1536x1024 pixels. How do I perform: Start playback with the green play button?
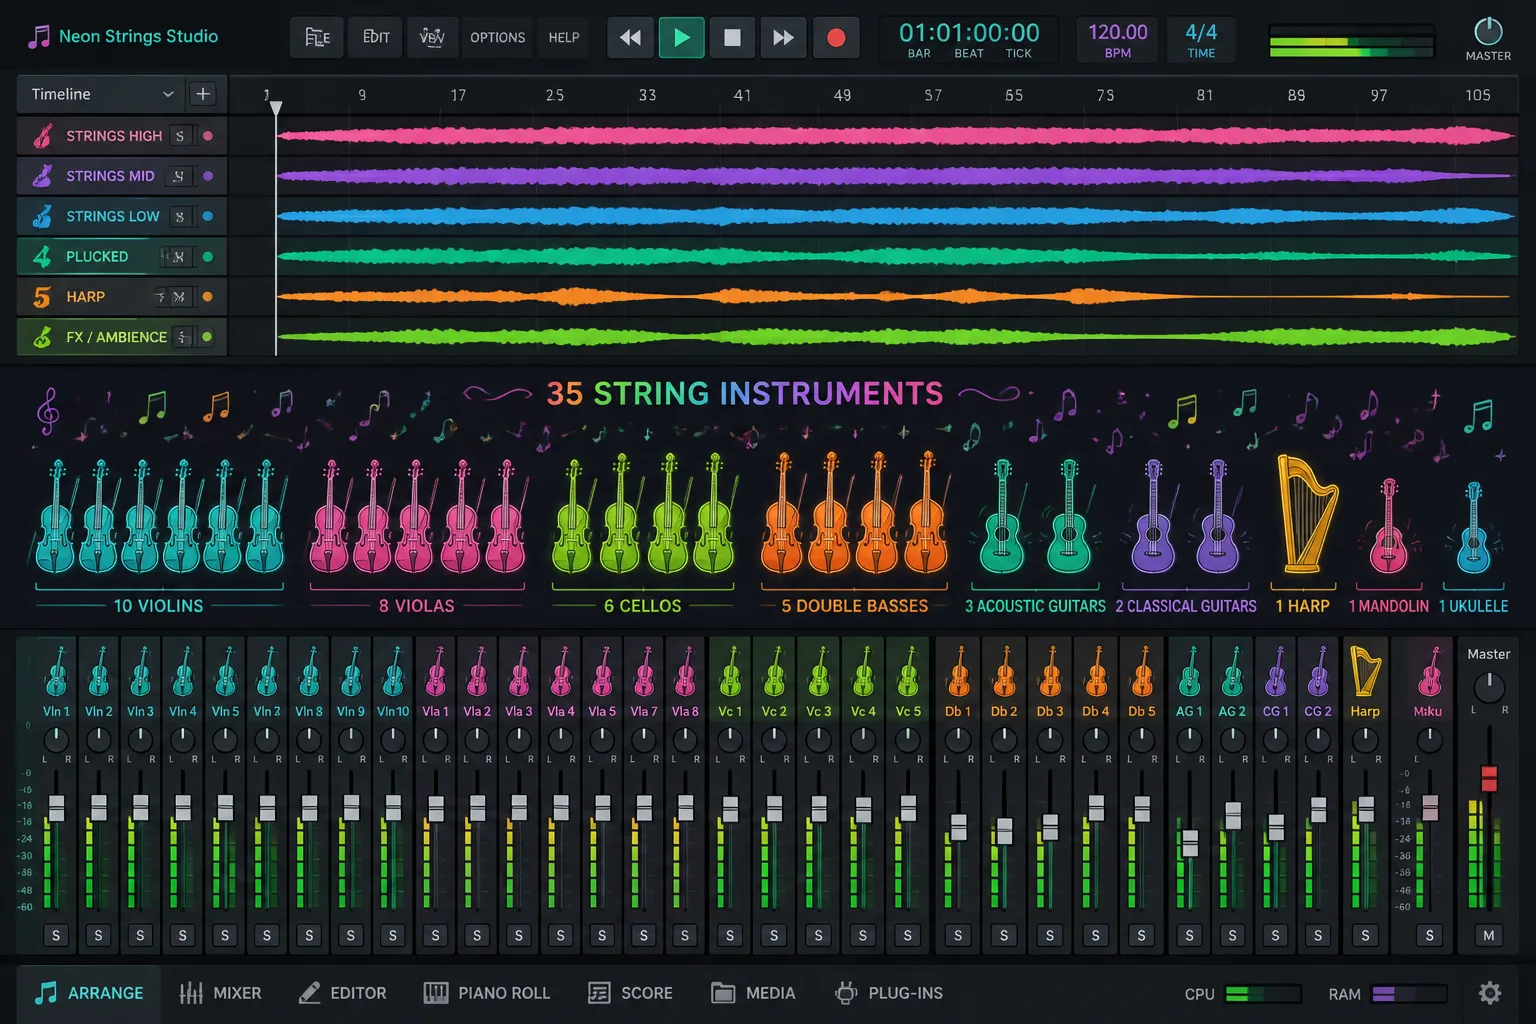point(682,38)
